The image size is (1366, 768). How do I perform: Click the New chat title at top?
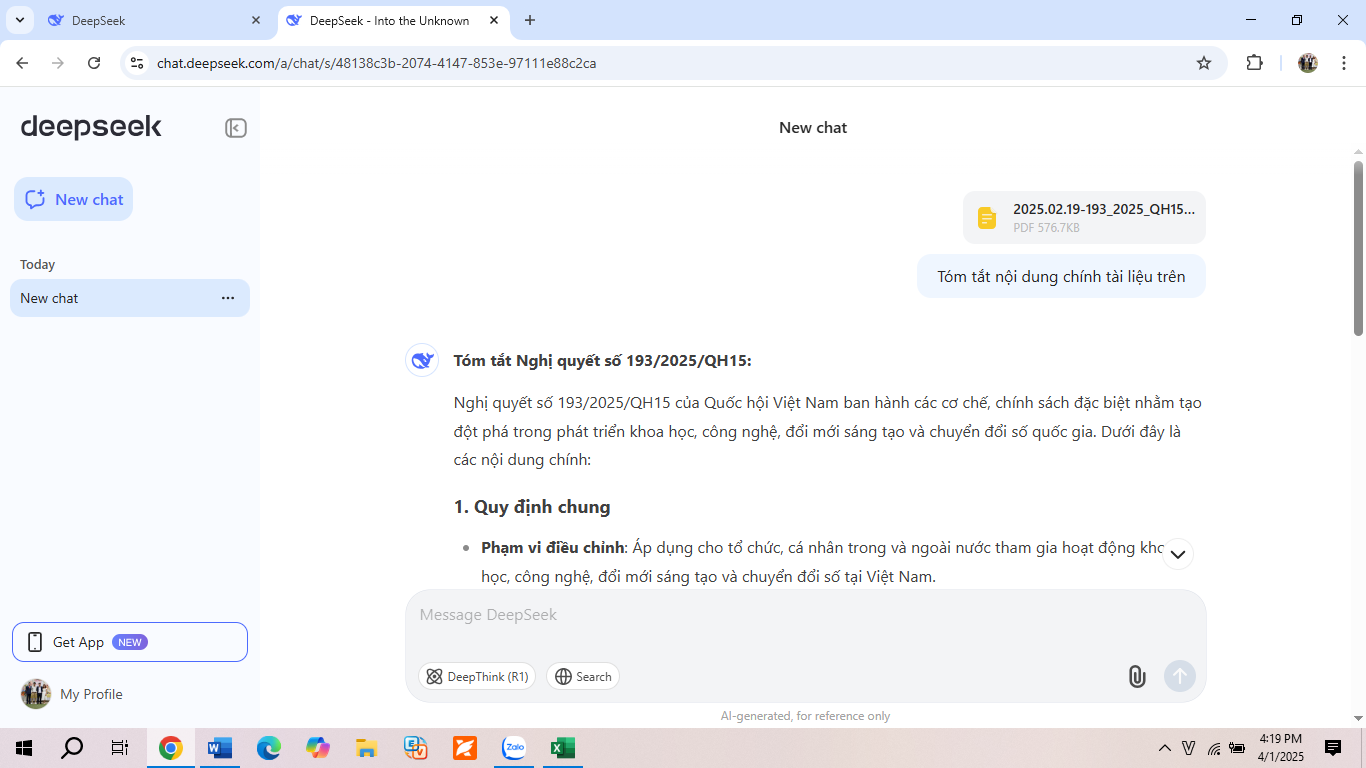pyautogui.click(x=813, y=128)
